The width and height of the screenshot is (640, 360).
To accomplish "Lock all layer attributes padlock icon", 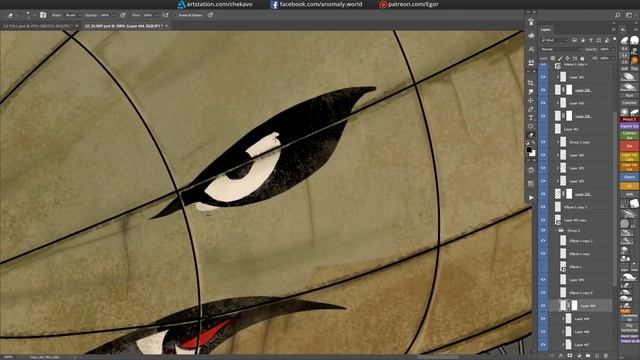I will tap(582, 58).
